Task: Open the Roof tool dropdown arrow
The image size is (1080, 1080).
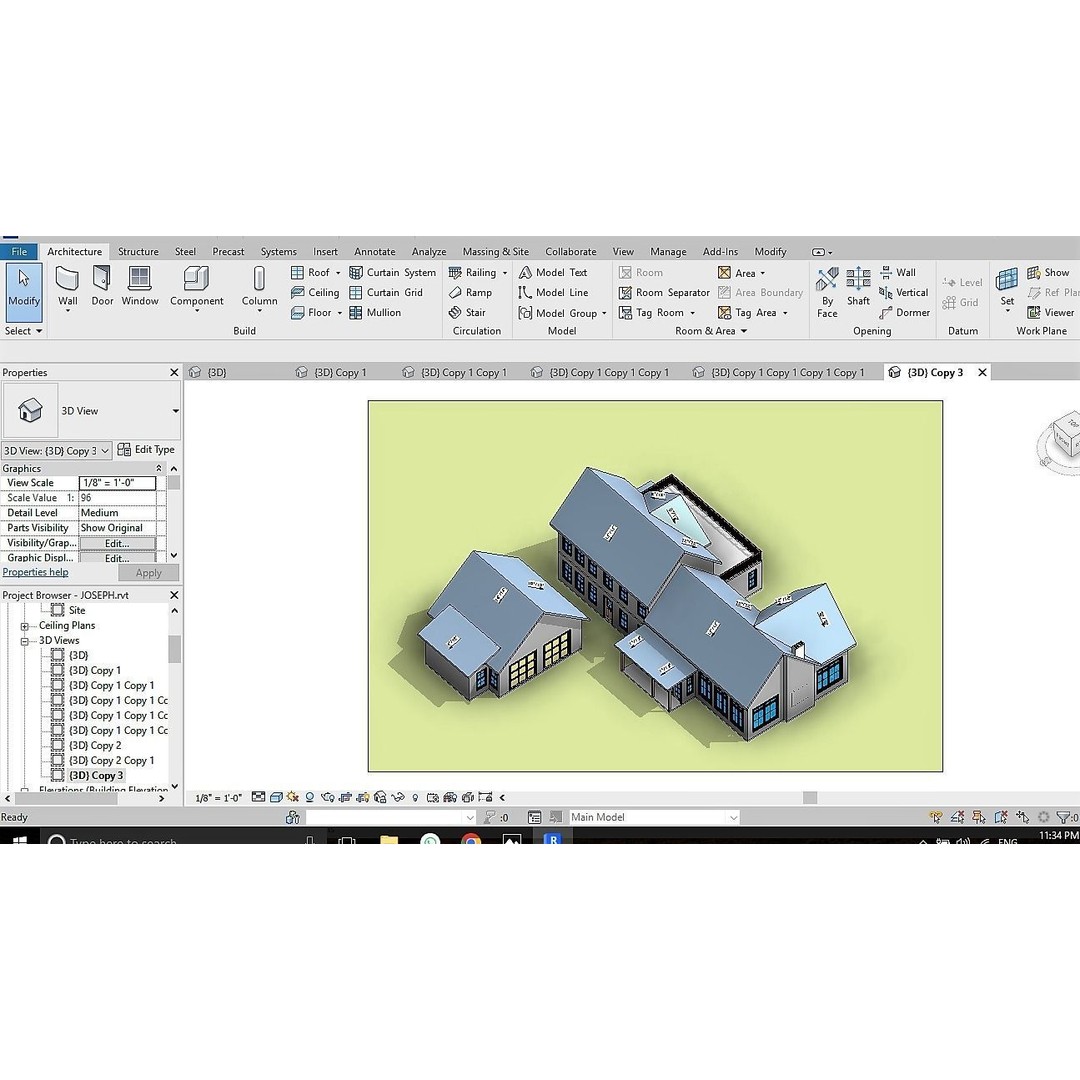Action: coord(338,272)
